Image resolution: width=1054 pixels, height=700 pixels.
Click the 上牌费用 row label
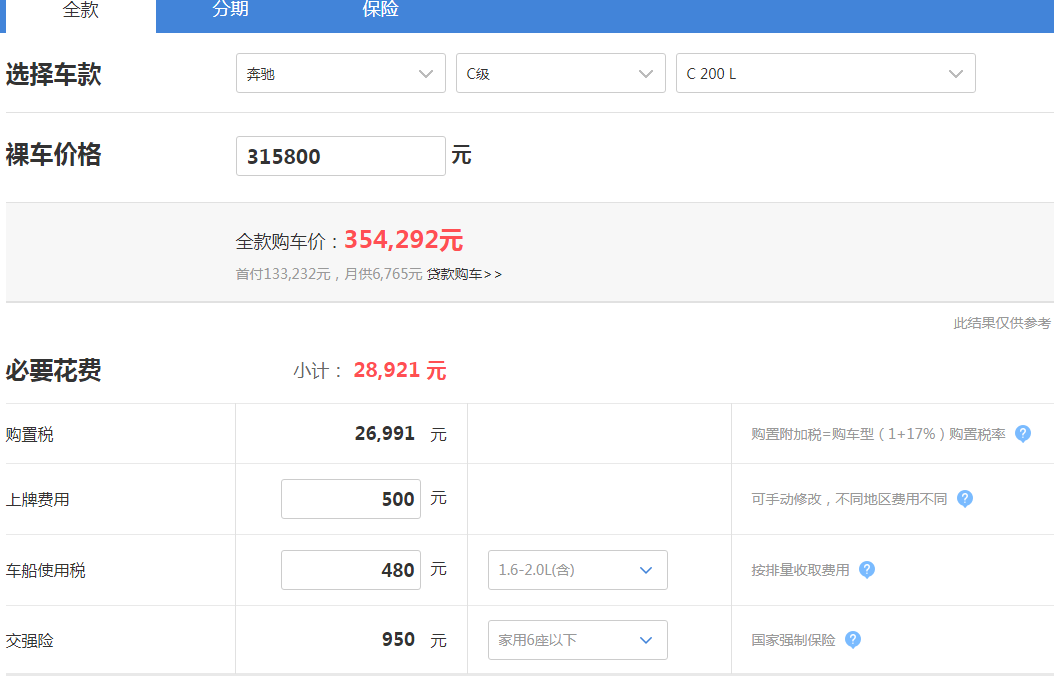point(38,500)
